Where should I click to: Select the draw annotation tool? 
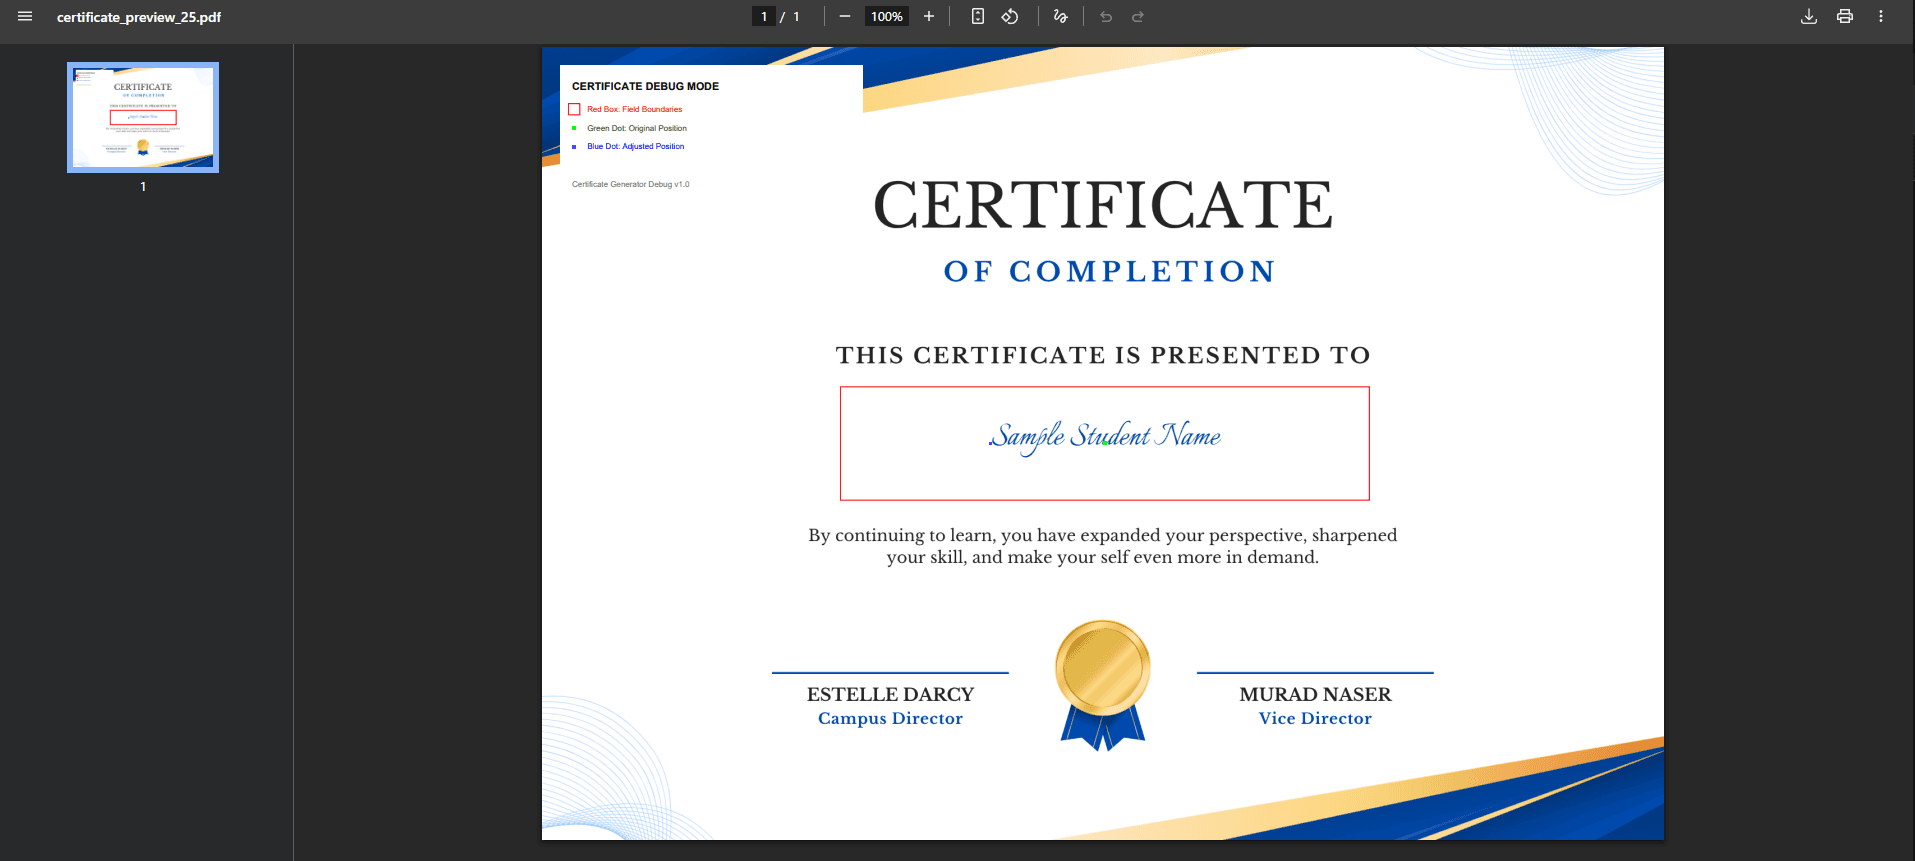pyautogui.click(x=1061, y=16)
